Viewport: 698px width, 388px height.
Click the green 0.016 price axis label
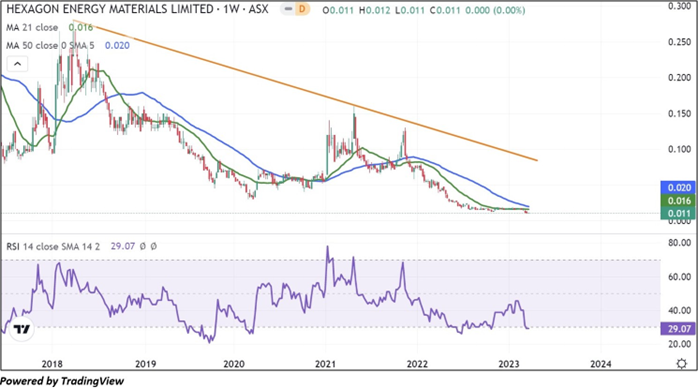(x=678, y=201)
